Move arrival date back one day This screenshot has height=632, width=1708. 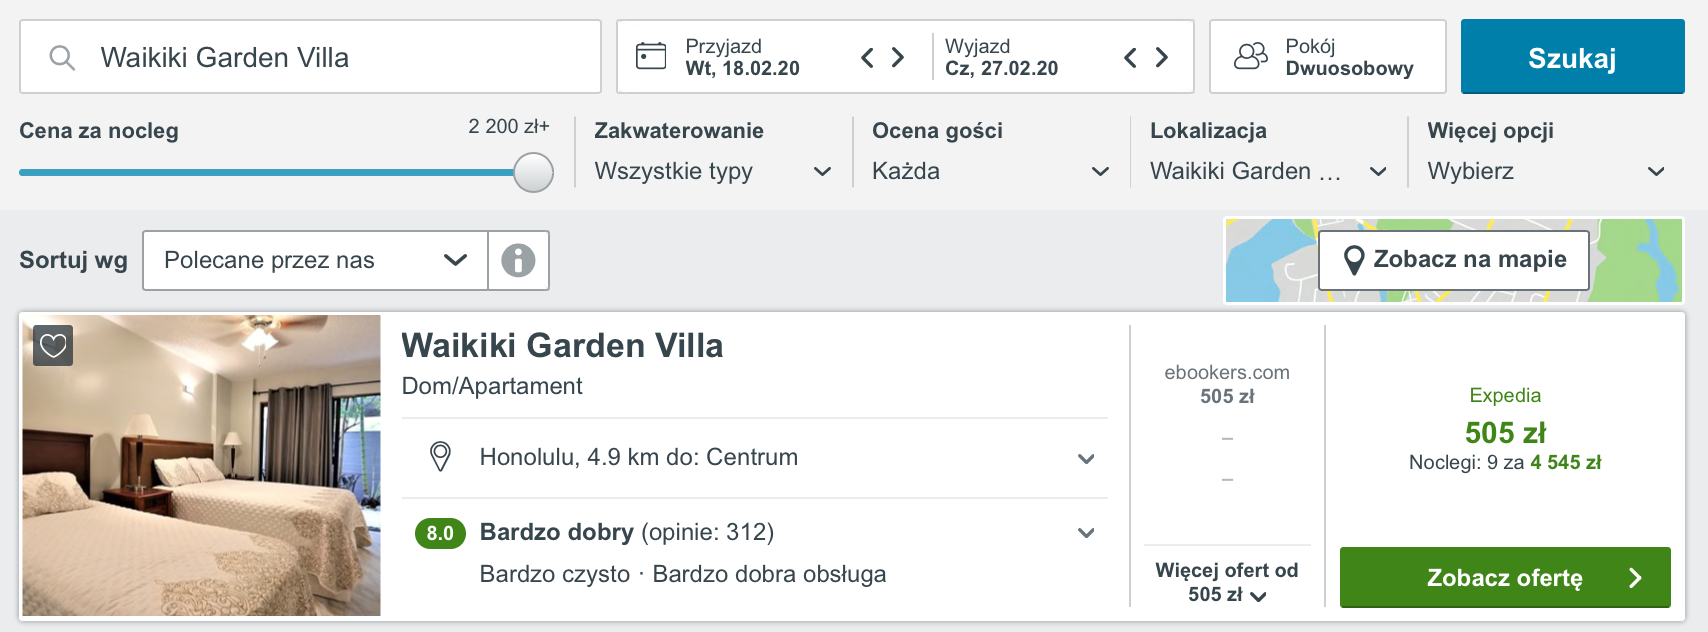[x=868, y=58]
